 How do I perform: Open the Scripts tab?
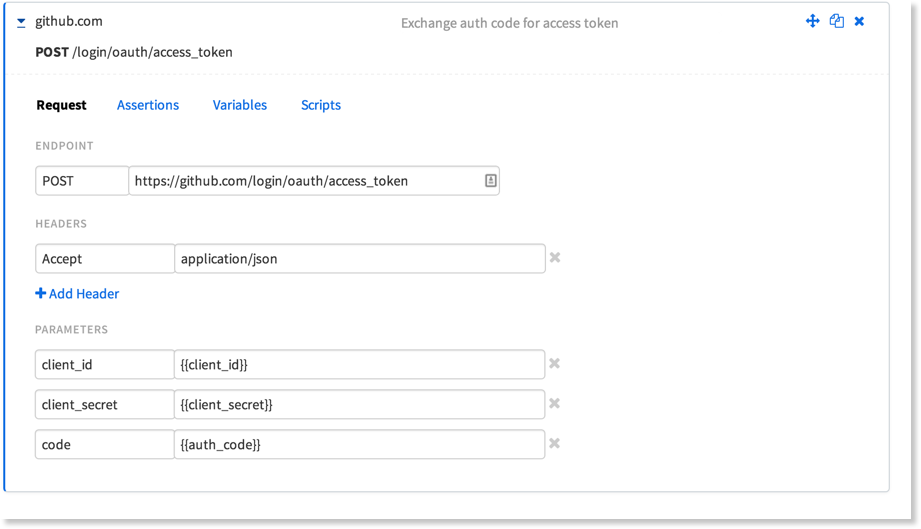(x=321, y=105)
